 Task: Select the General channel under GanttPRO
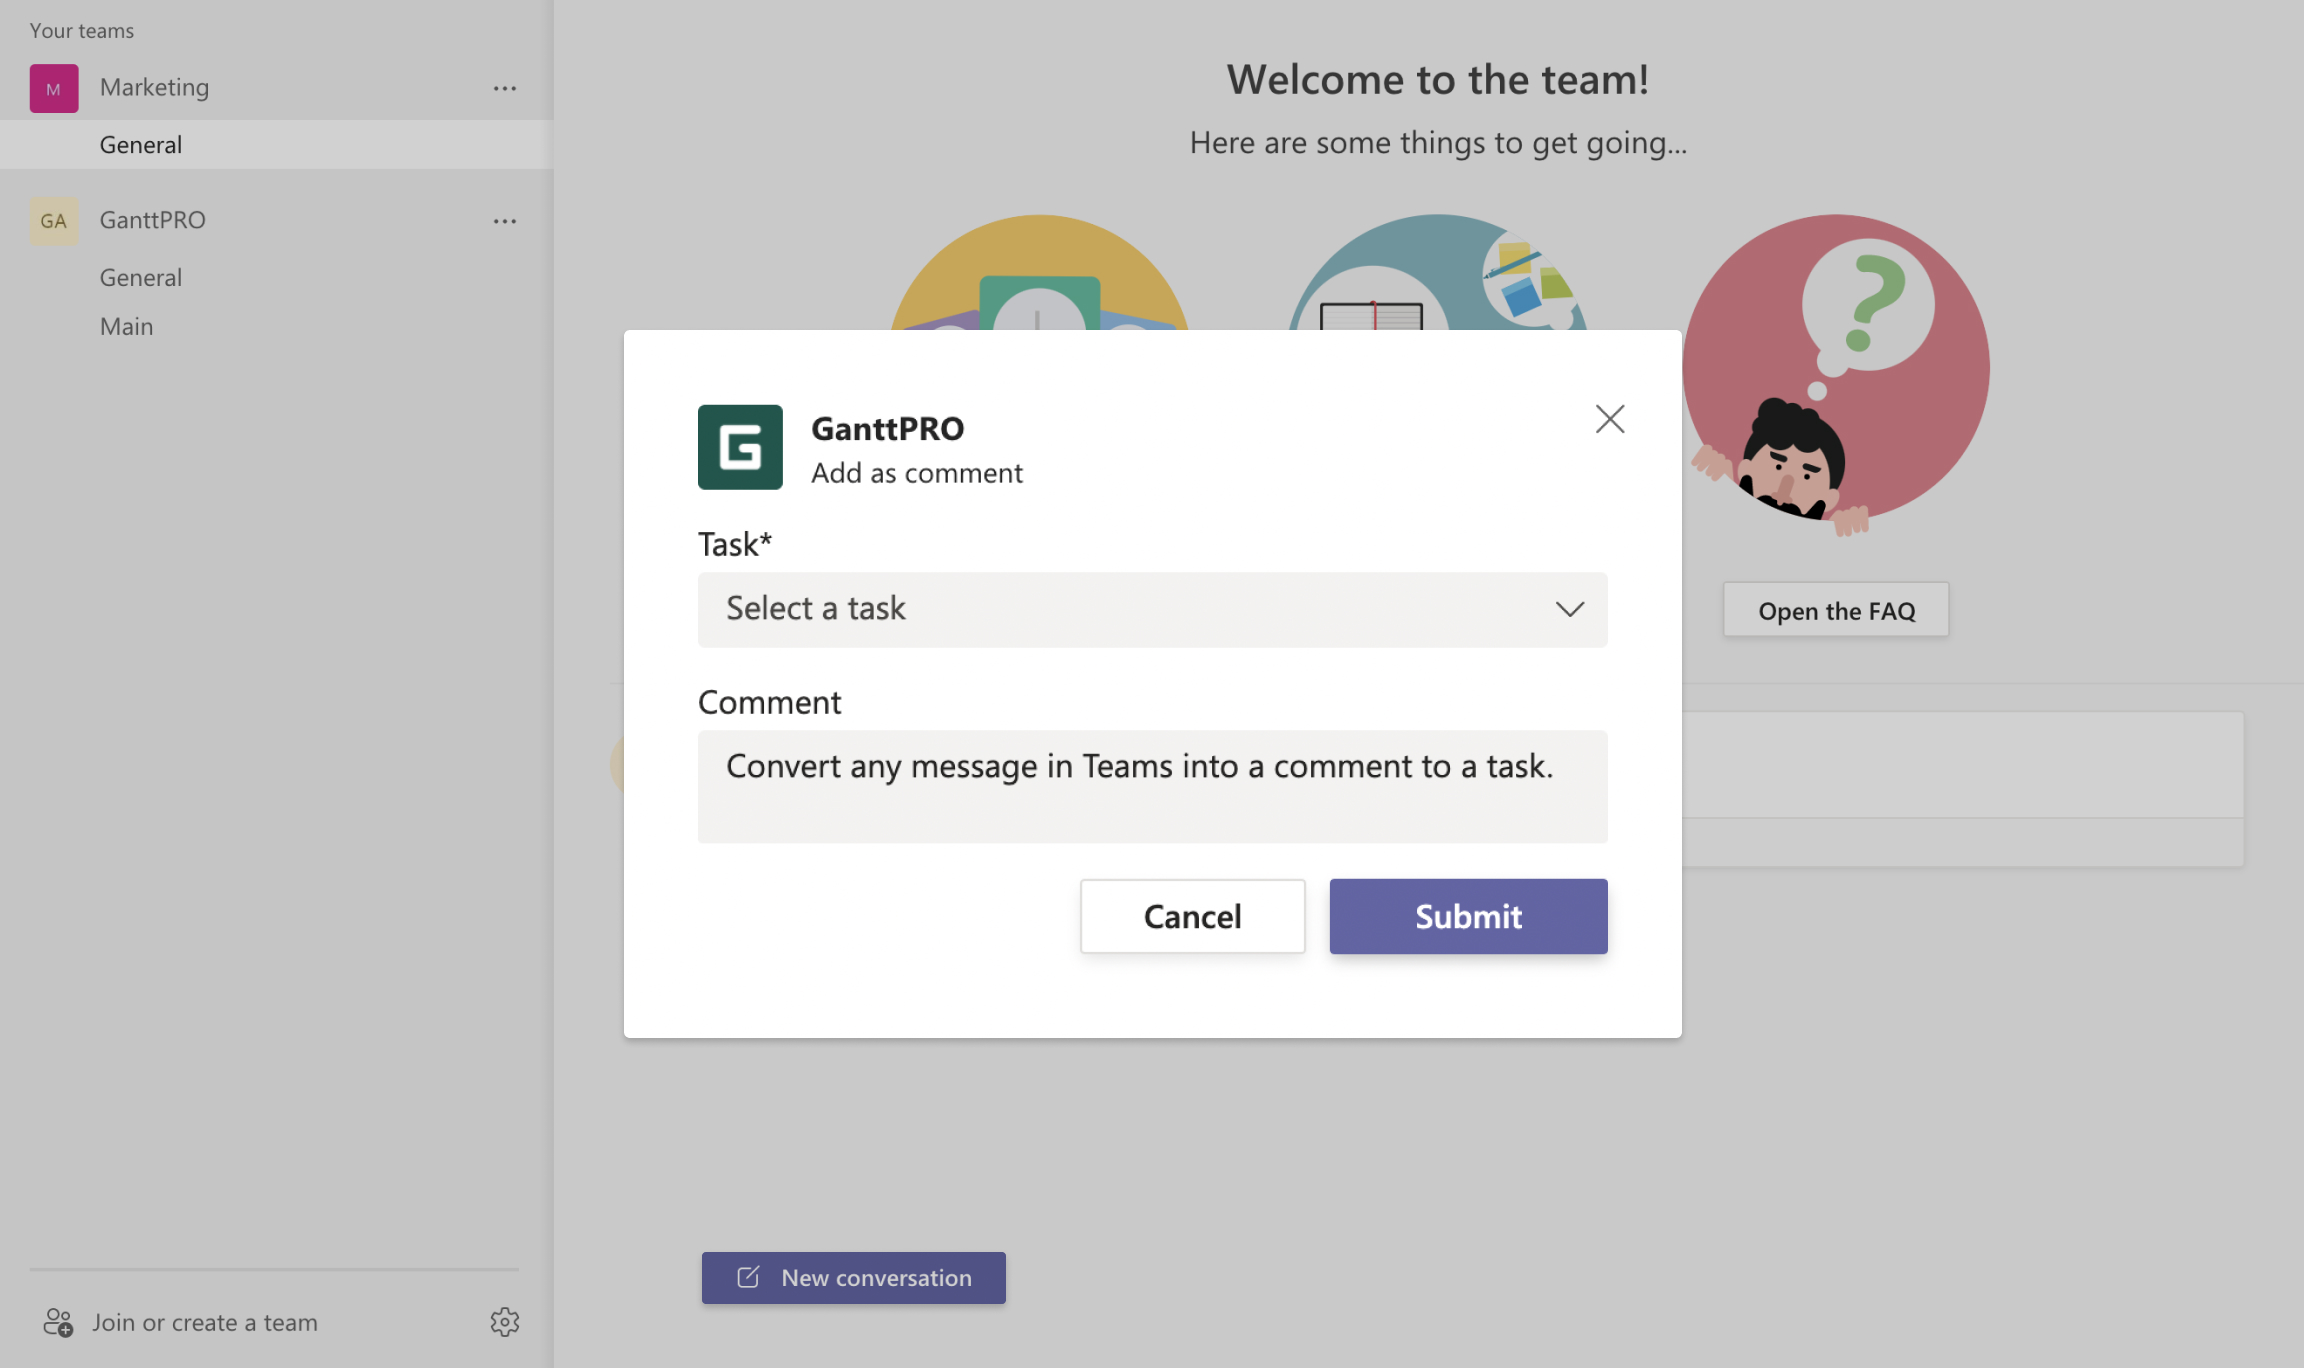pos(140,277)
